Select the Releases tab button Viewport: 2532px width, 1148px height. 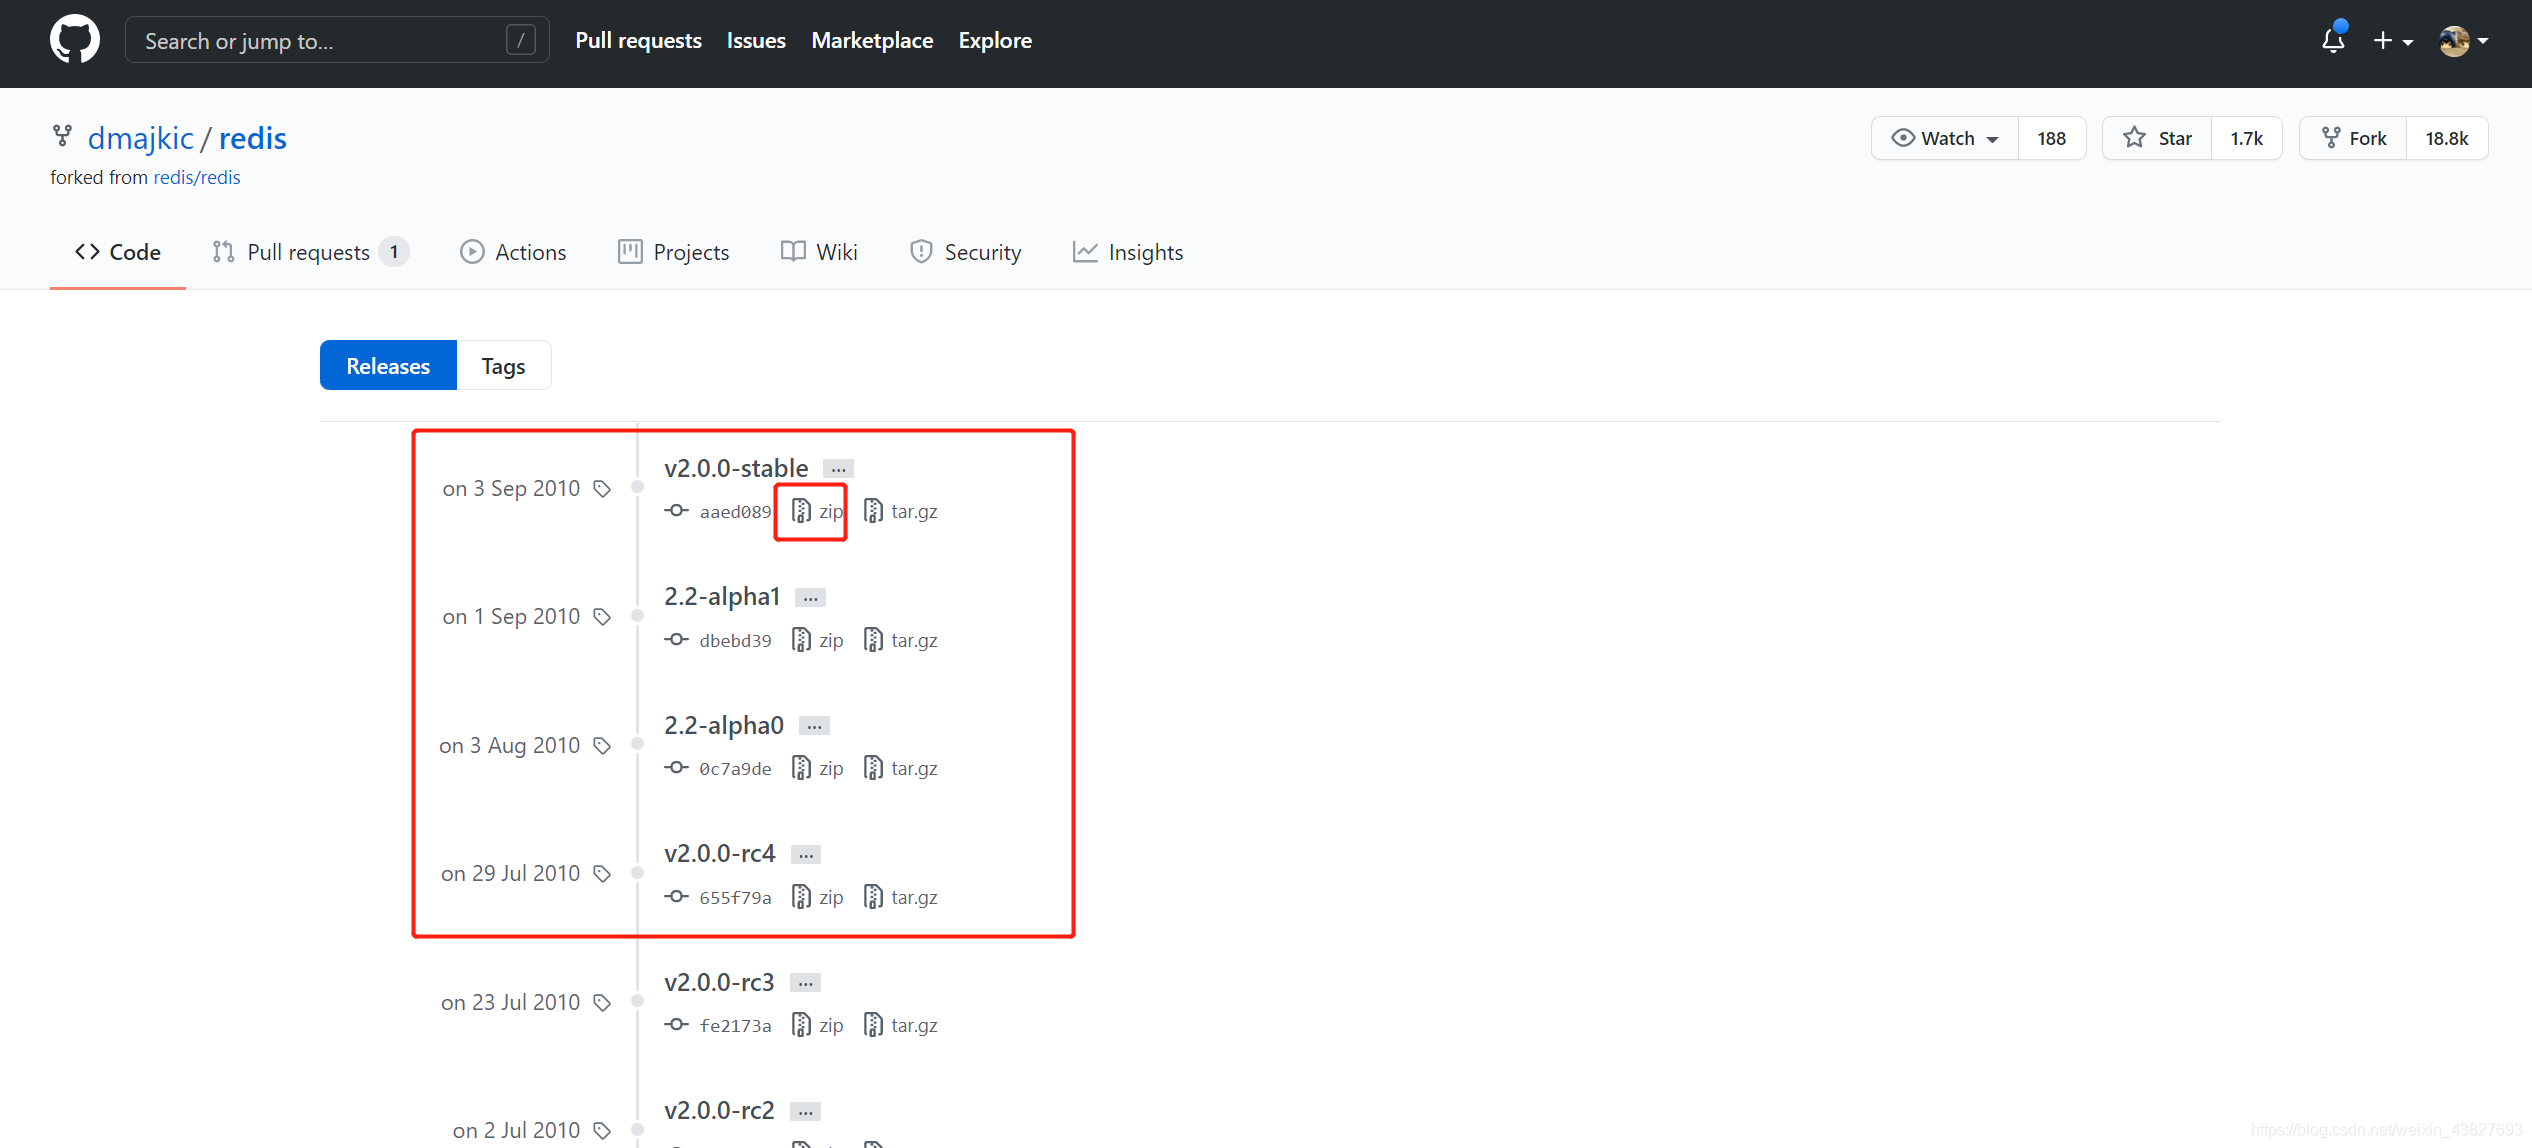(388, 366)
